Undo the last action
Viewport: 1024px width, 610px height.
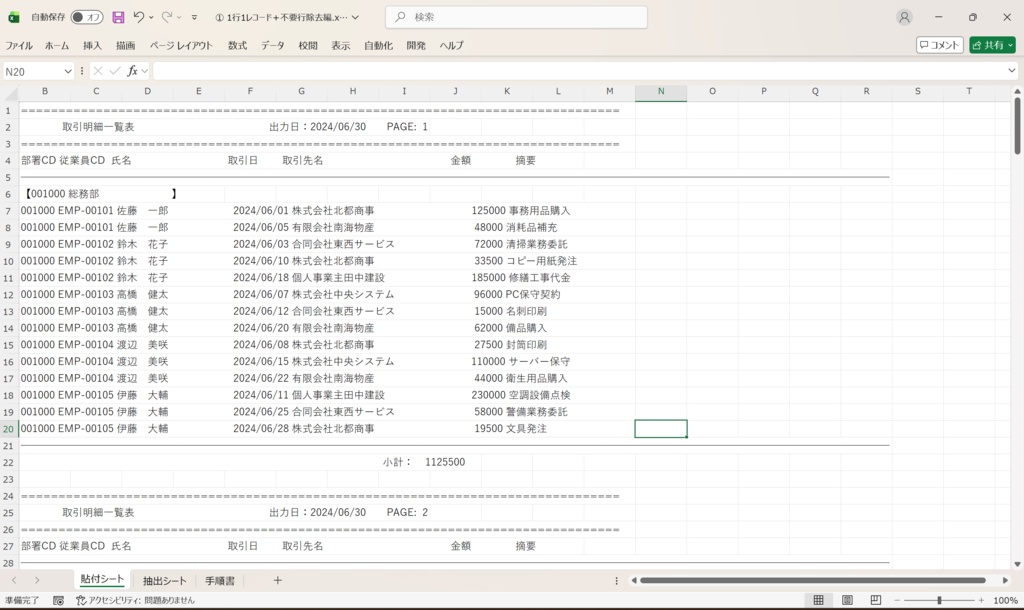pyautogui.click(x=138, y=17)
